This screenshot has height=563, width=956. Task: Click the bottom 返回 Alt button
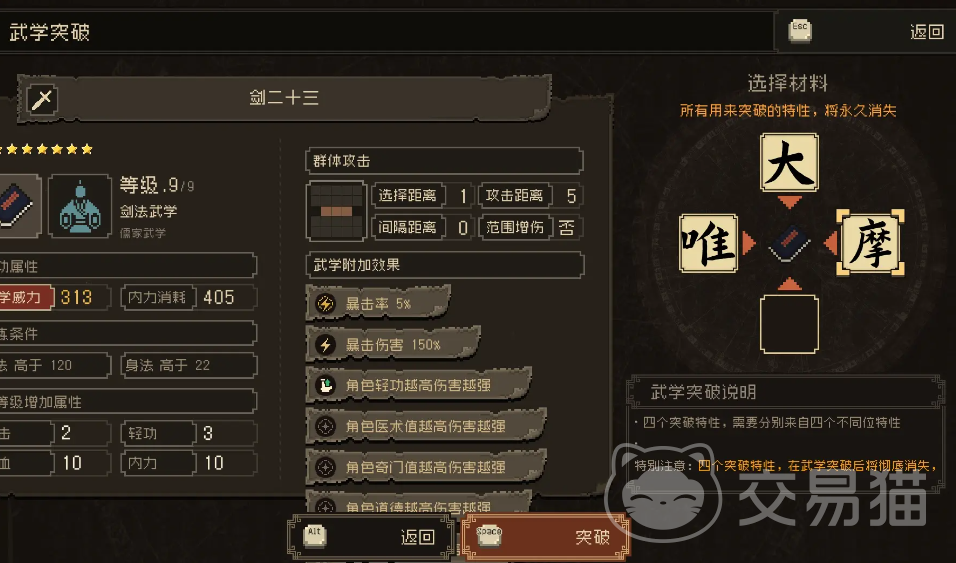click(x=371, y=537)
